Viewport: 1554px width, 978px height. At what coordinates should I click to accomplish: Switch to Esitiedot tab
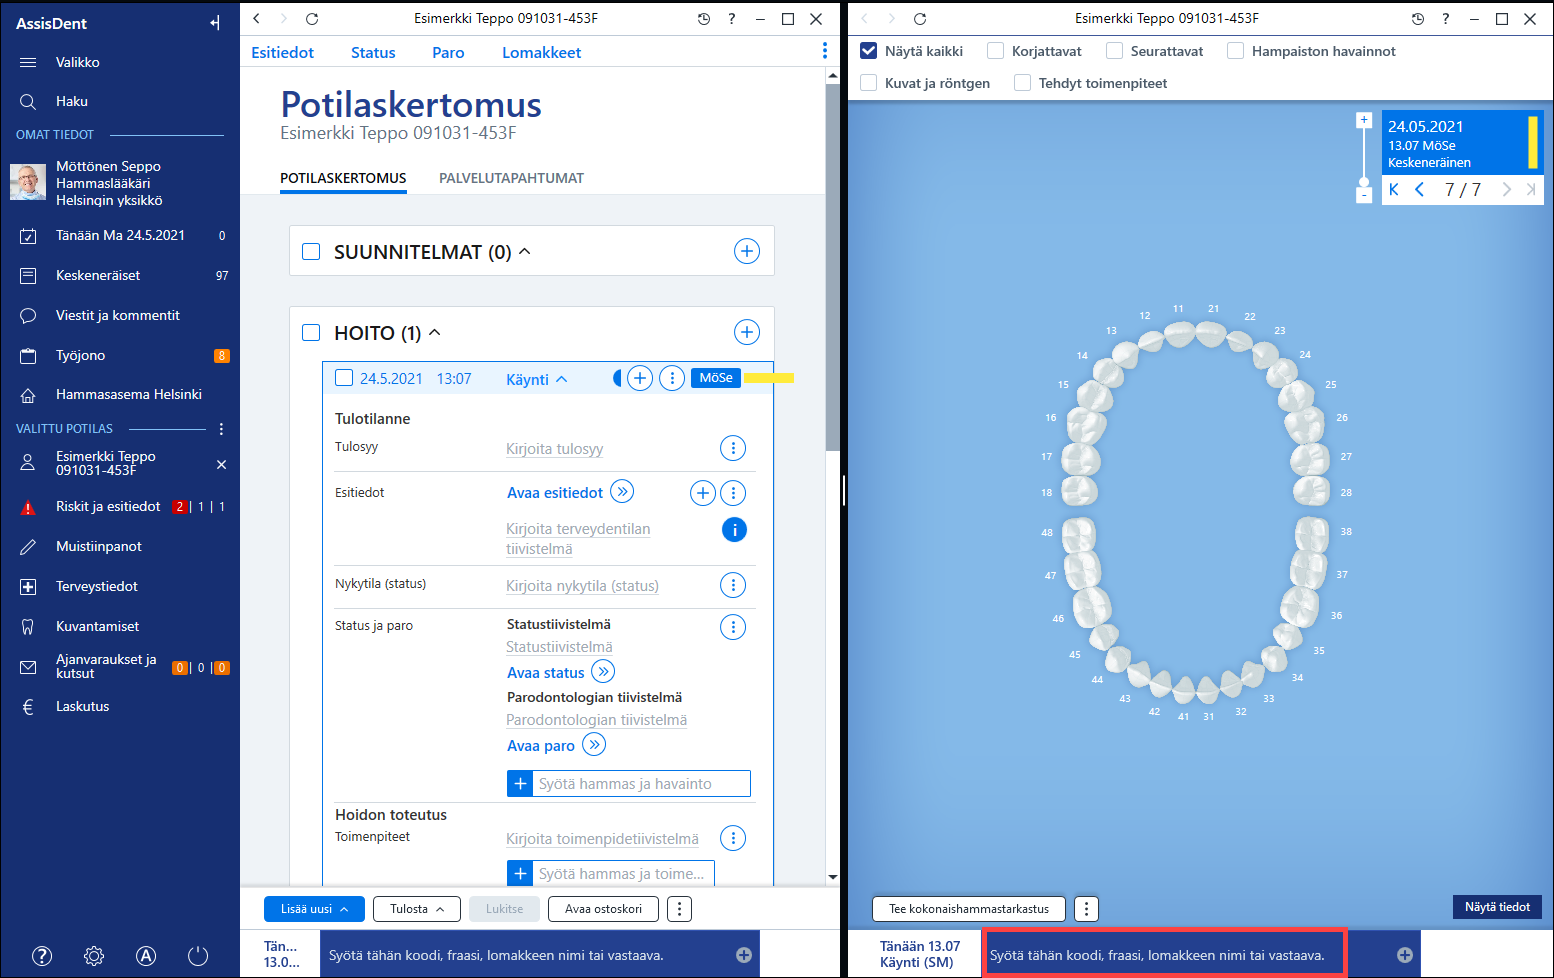pyautogui.click(x=283, y=53)
